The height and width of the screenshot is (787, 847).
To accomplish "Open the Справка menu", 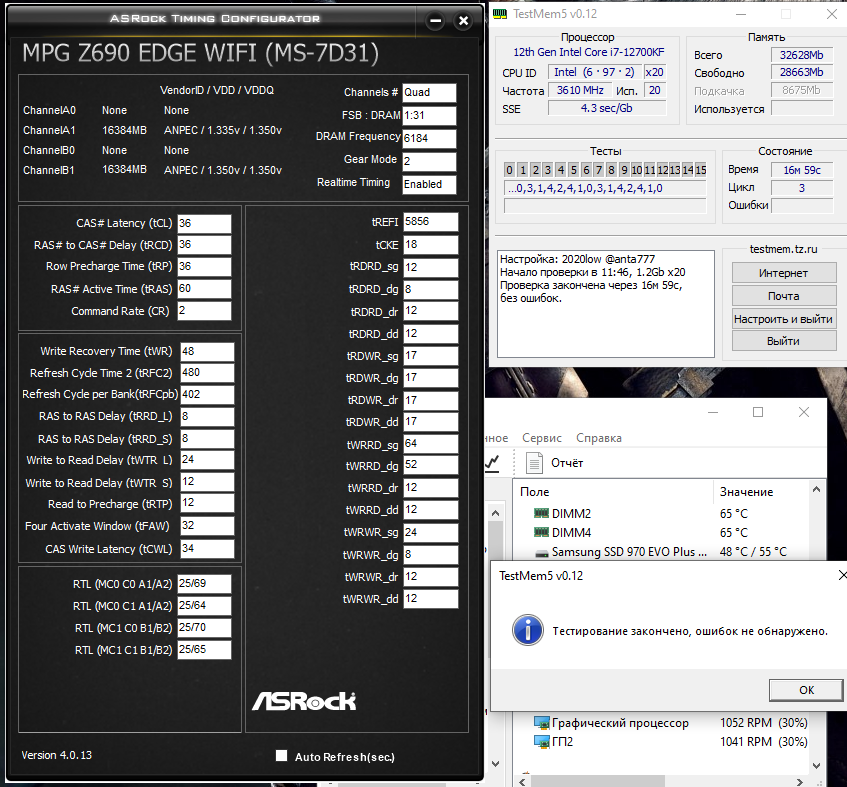I will pyautogui.click(x=599, y=438).
